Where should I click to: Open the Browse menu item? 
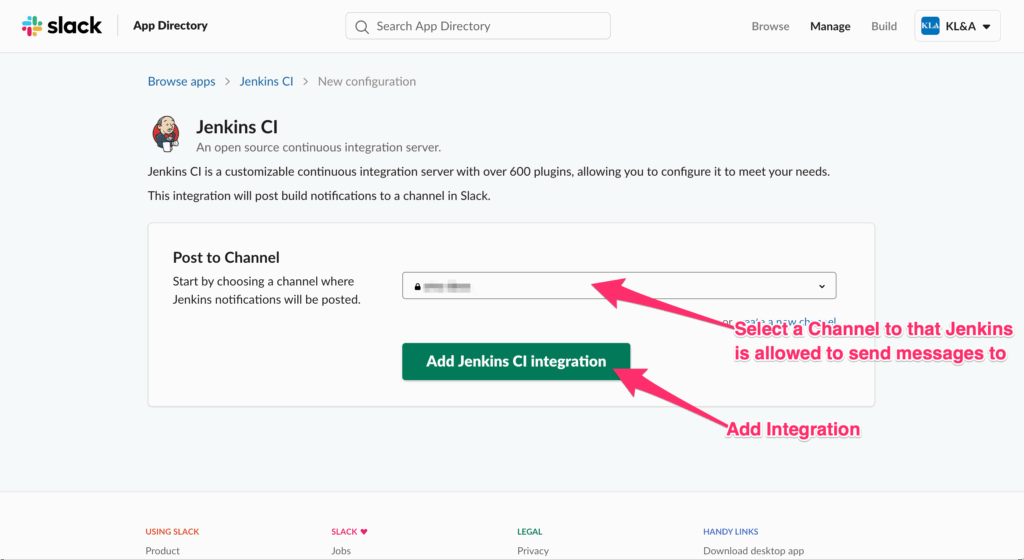(770, 27)
